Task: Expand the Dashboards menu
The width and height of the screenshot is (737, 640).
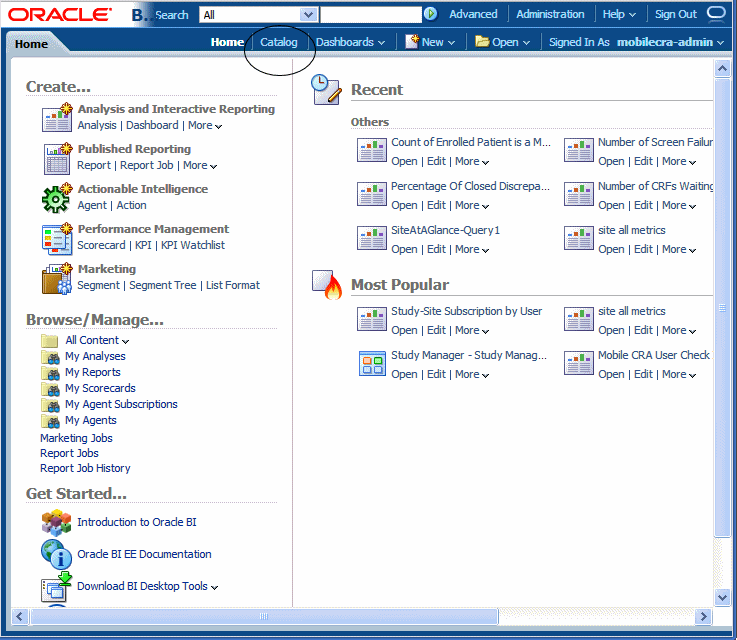Action: pyautogui.click(x=350, y=42)
